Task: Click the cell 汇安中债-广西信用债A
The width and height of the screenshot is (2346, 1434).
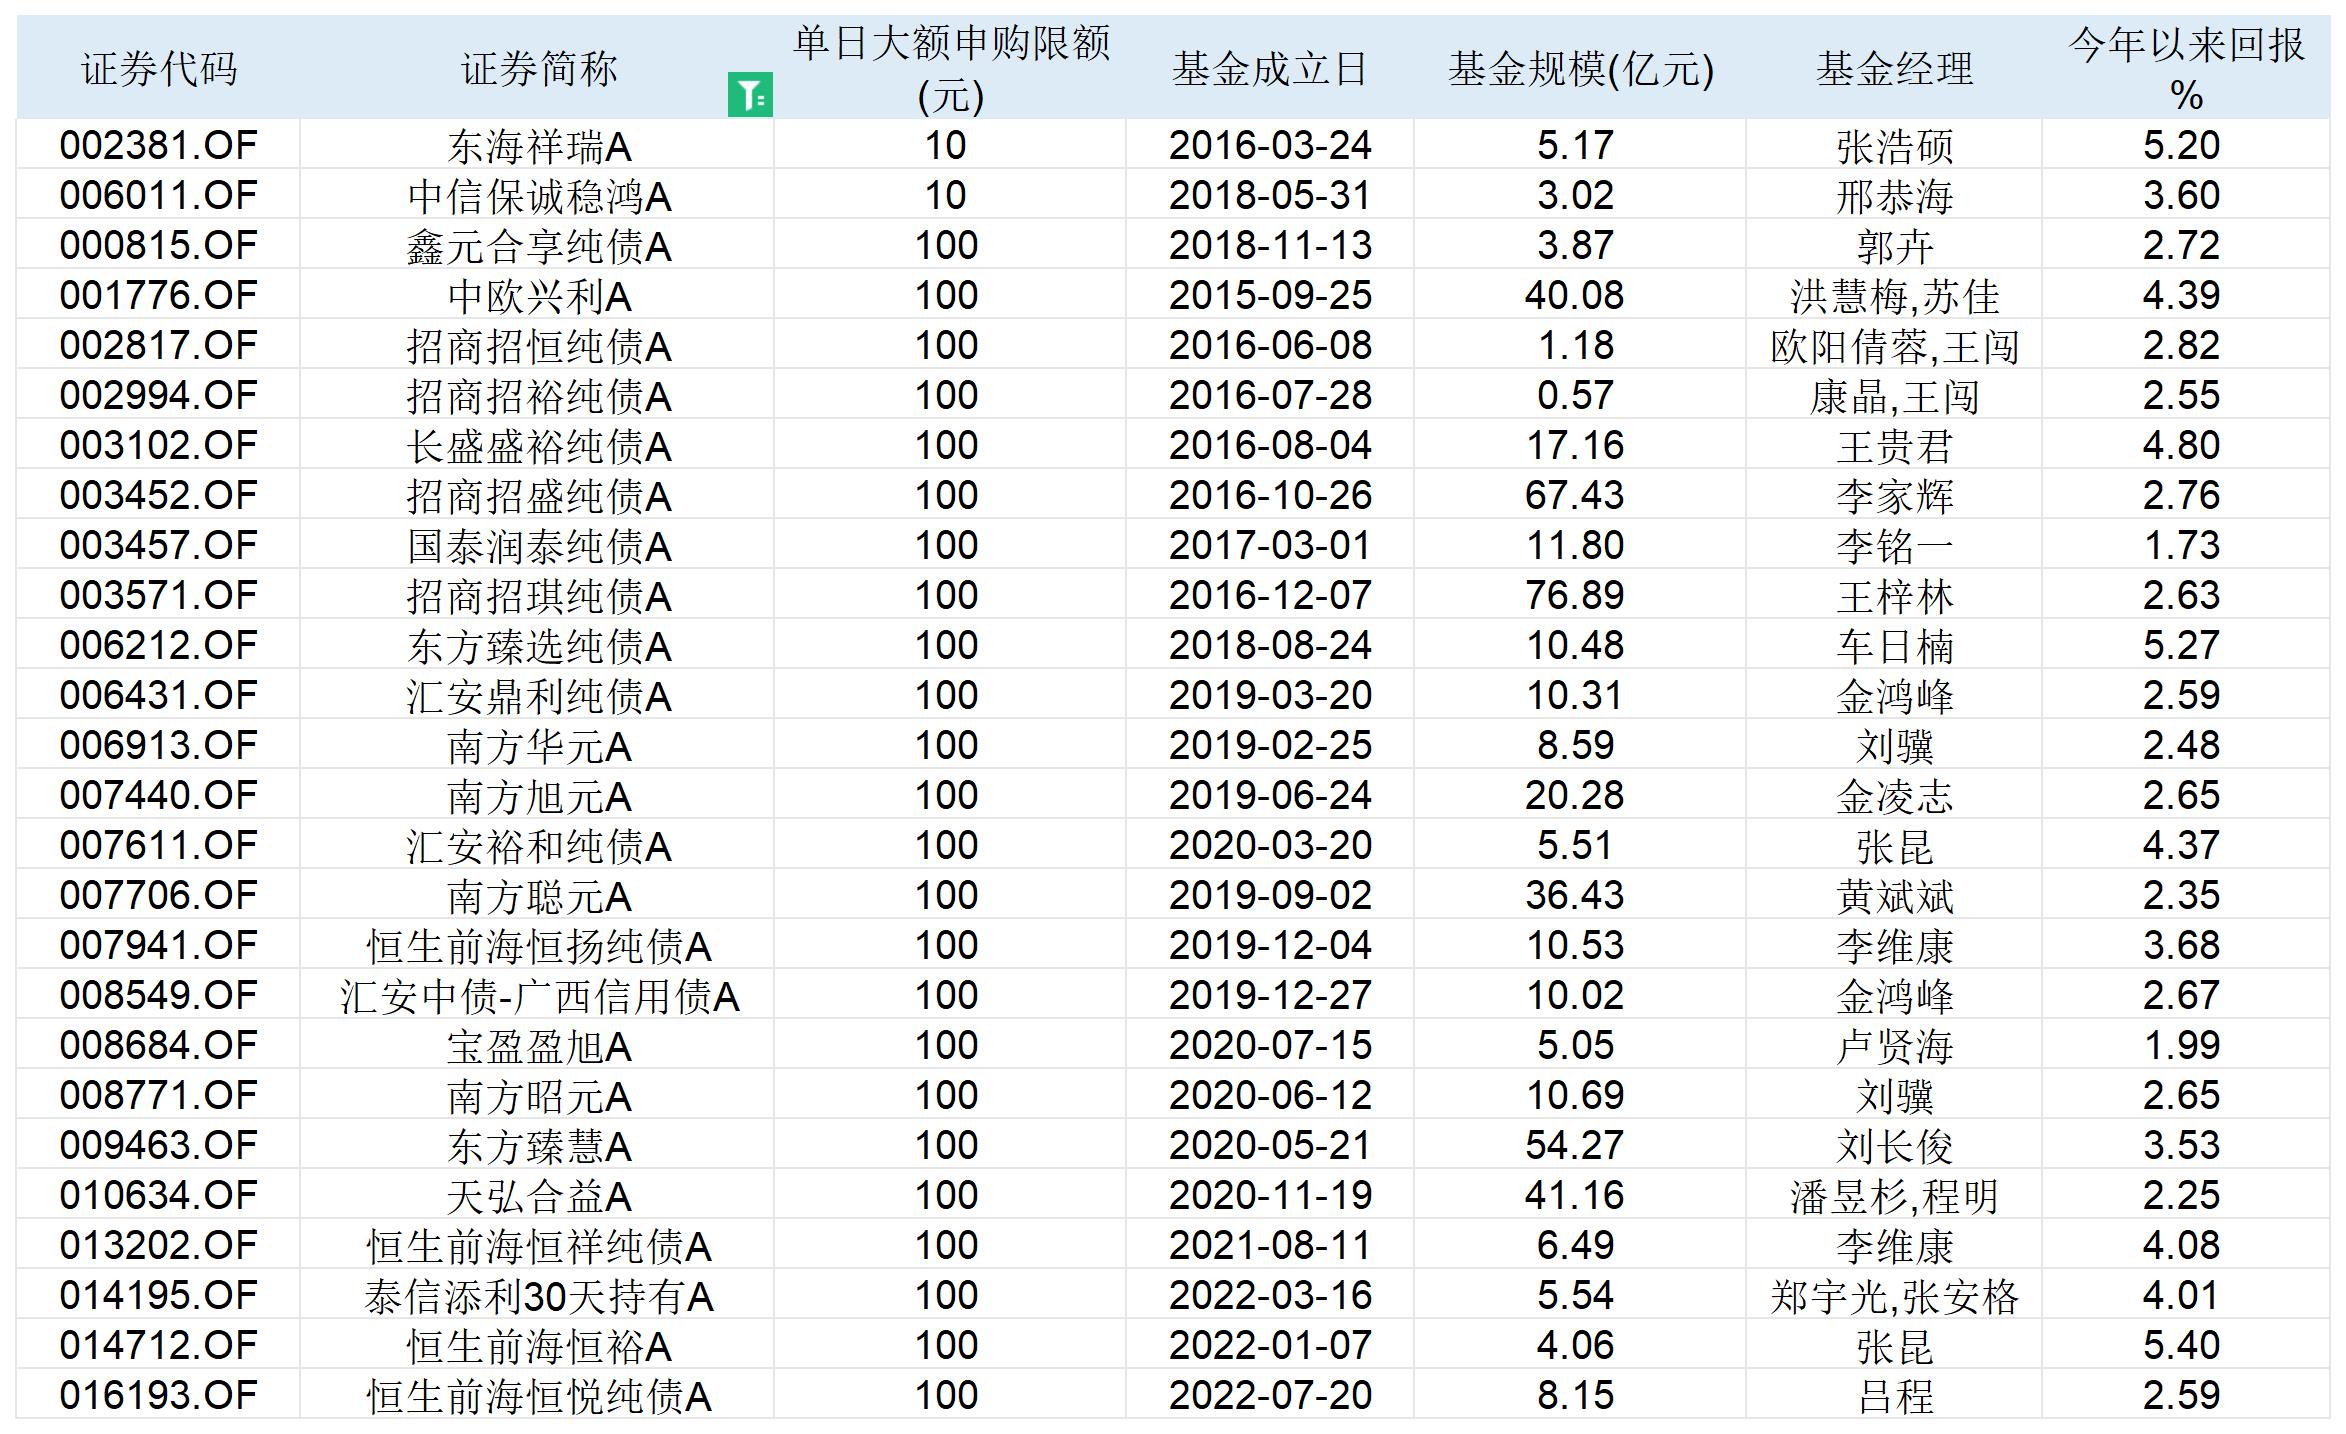Action: click(538, 997)
